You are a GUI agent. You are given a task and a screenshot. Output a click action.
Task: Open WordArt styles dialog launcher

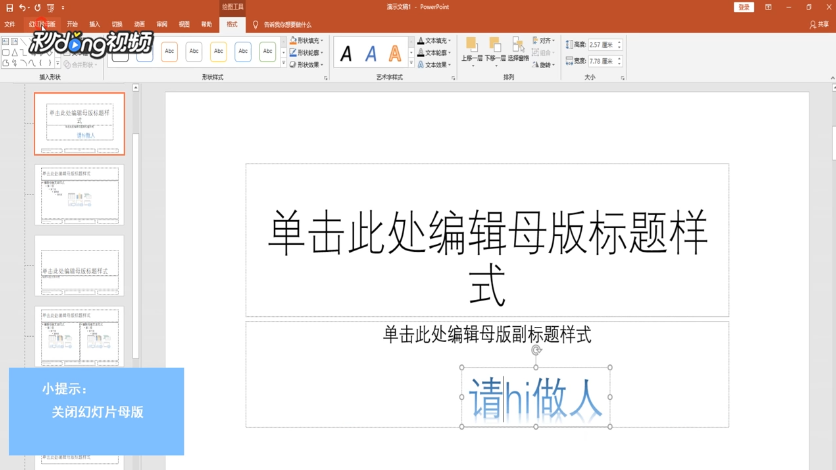point(454,78)
